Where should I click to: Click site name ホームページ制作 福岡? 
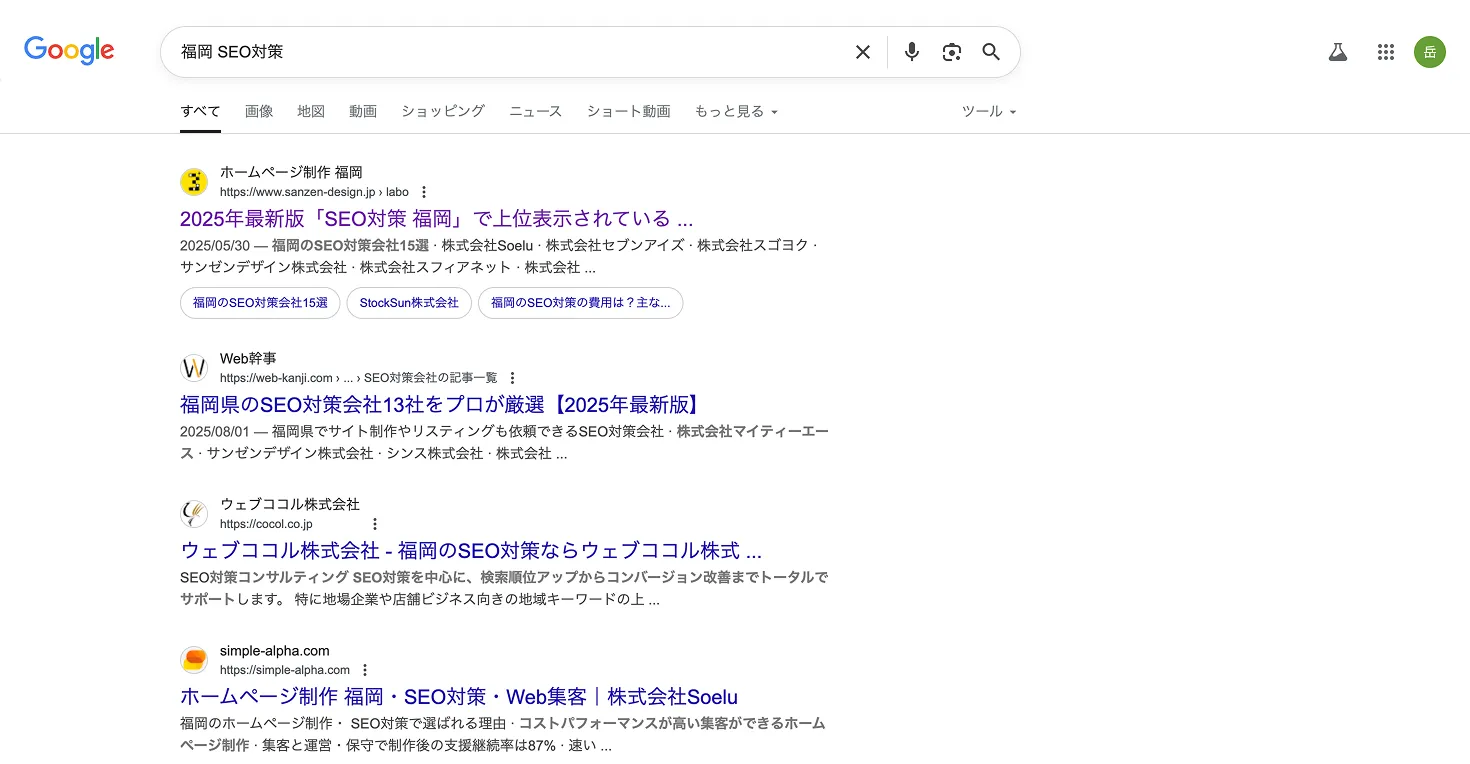[291, 172]
